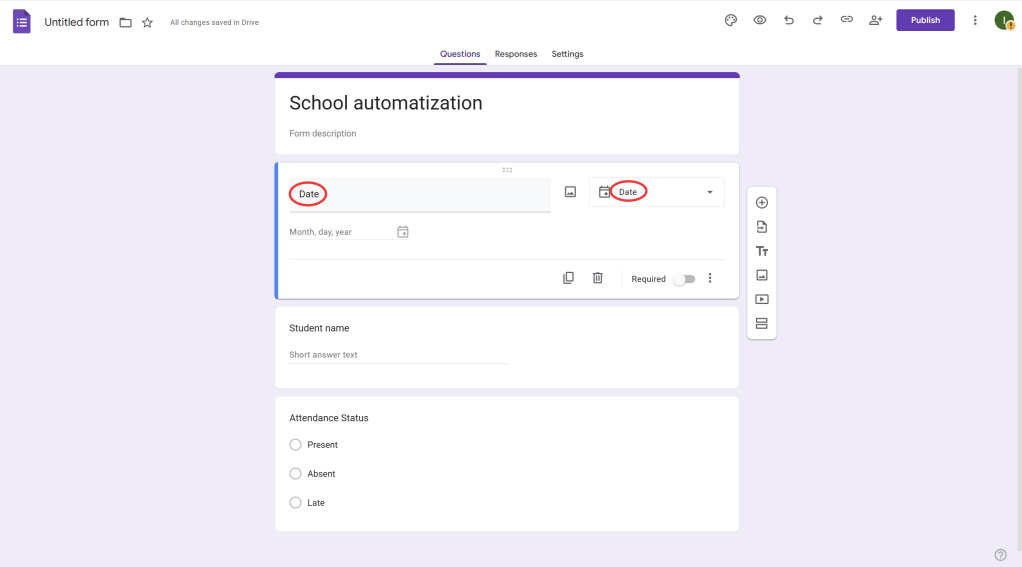Toggle the Required switch

pyautogui.click(x=684, y=279)
